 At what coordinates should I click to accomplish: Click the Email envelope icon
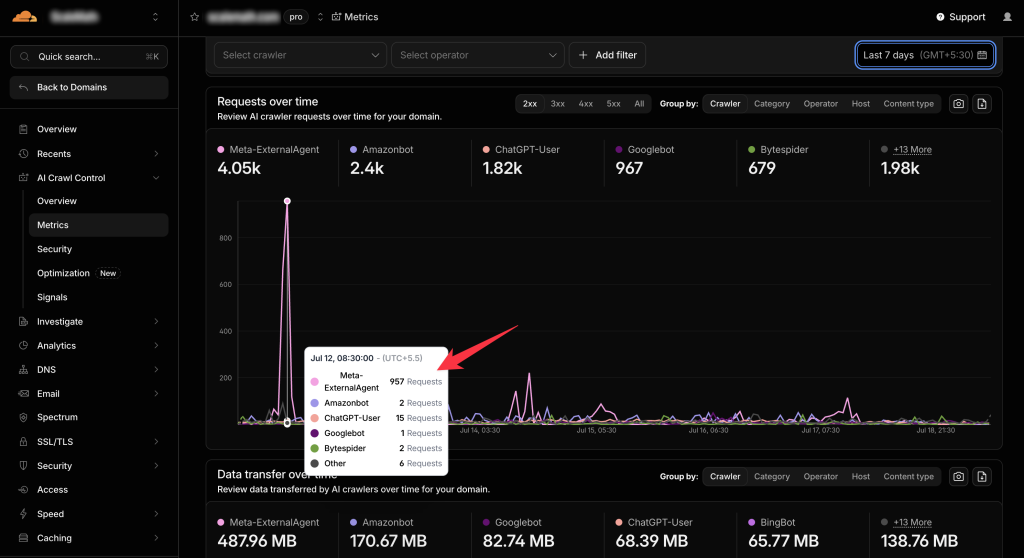click(24, 393)
